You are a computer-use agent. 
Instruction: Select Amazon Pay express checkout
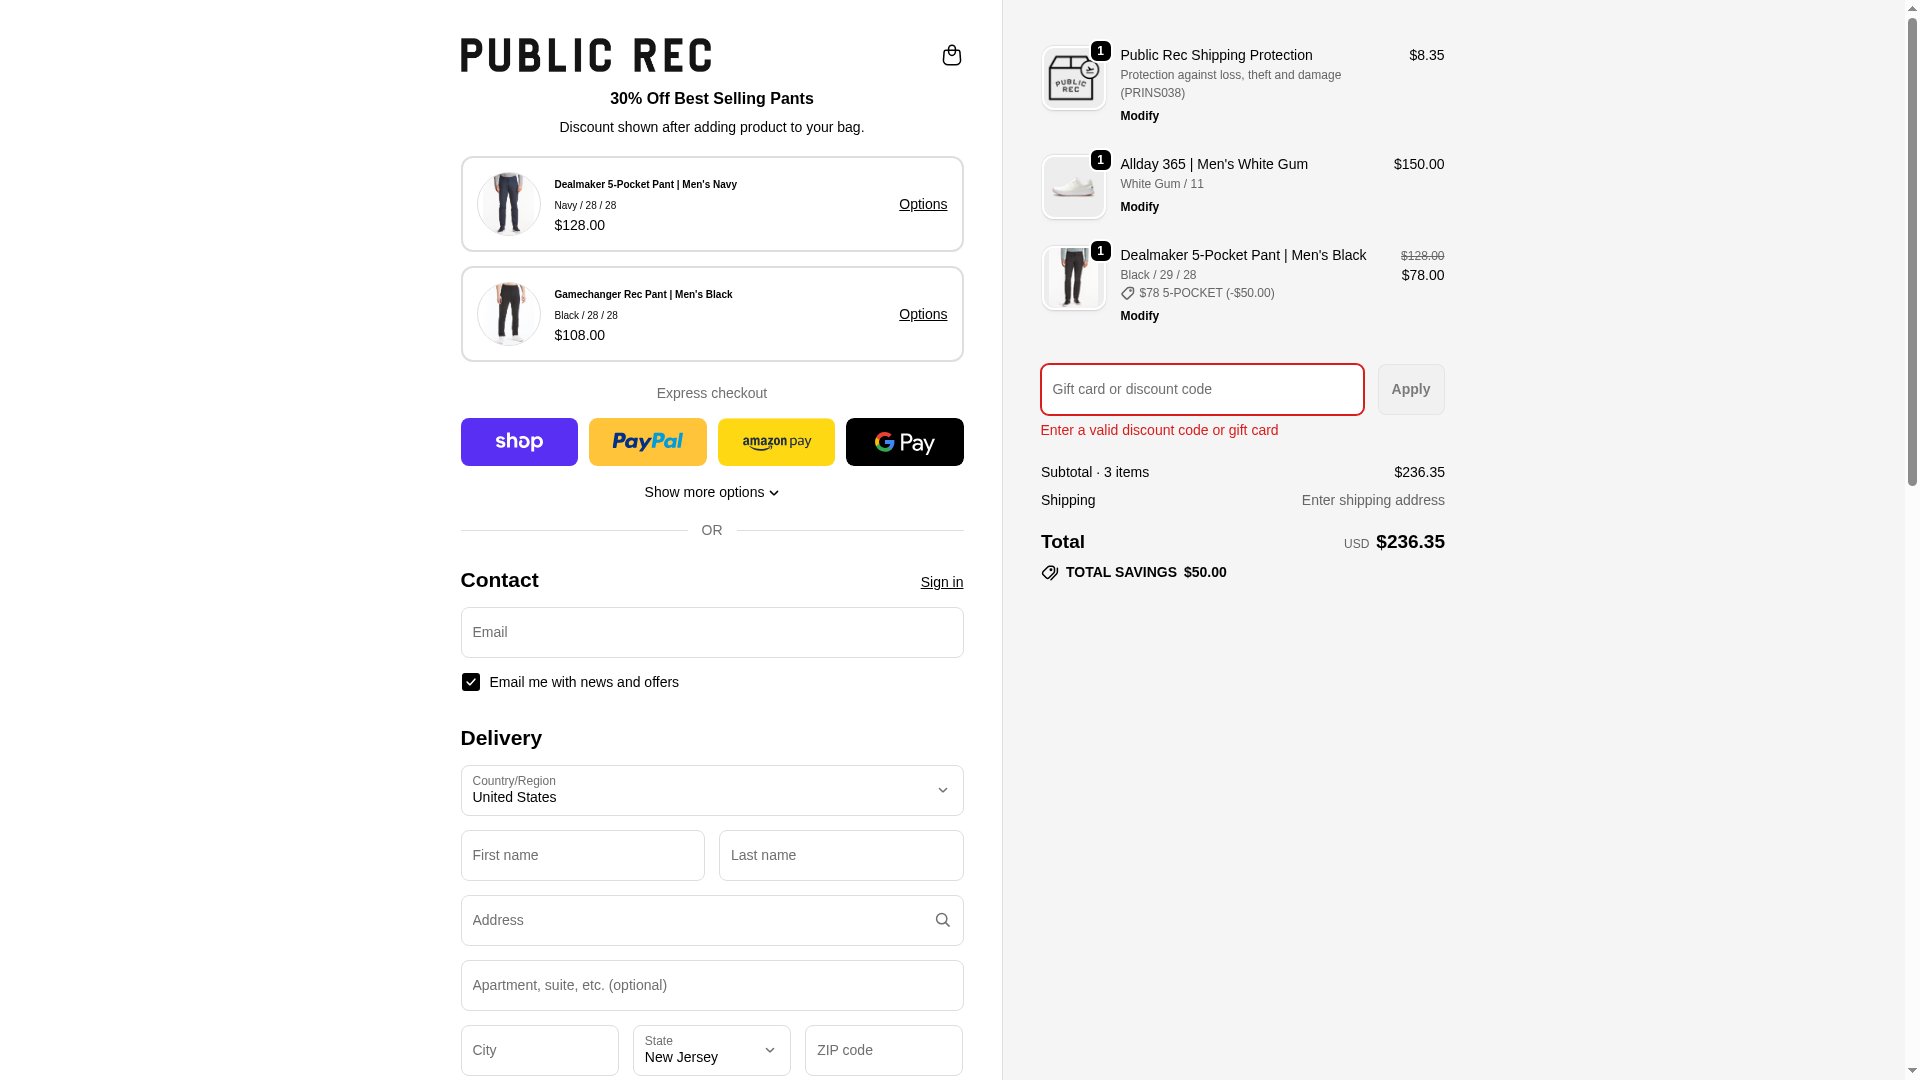776,442
